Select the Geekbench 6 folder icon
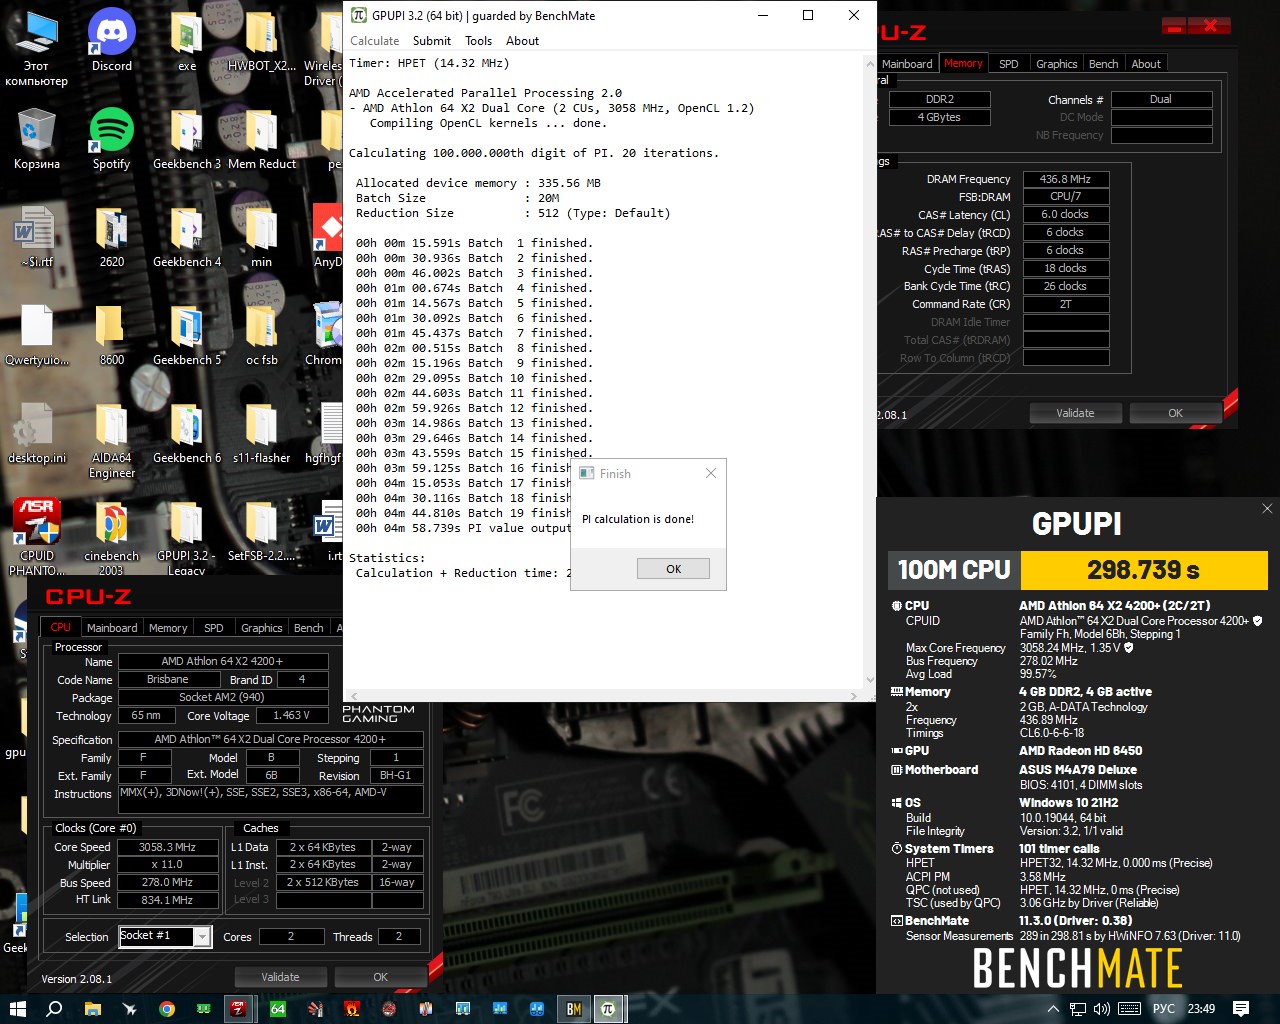1280x1024 pixels. (x=187, y=433)
